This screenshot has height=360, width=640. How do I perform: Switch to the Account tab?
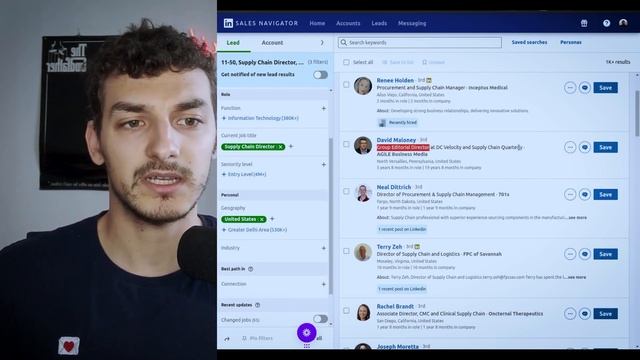click(x=272, y=43)
